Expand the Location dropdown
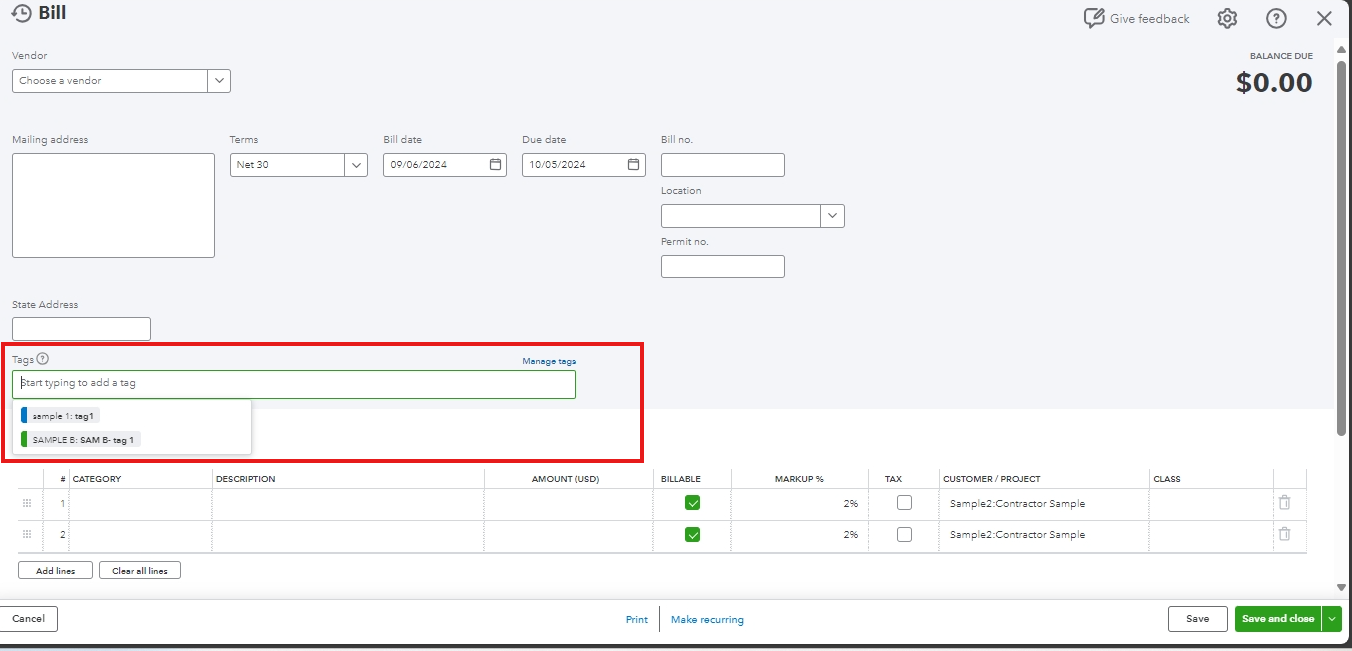1352x651 pixels. [832, 215]
